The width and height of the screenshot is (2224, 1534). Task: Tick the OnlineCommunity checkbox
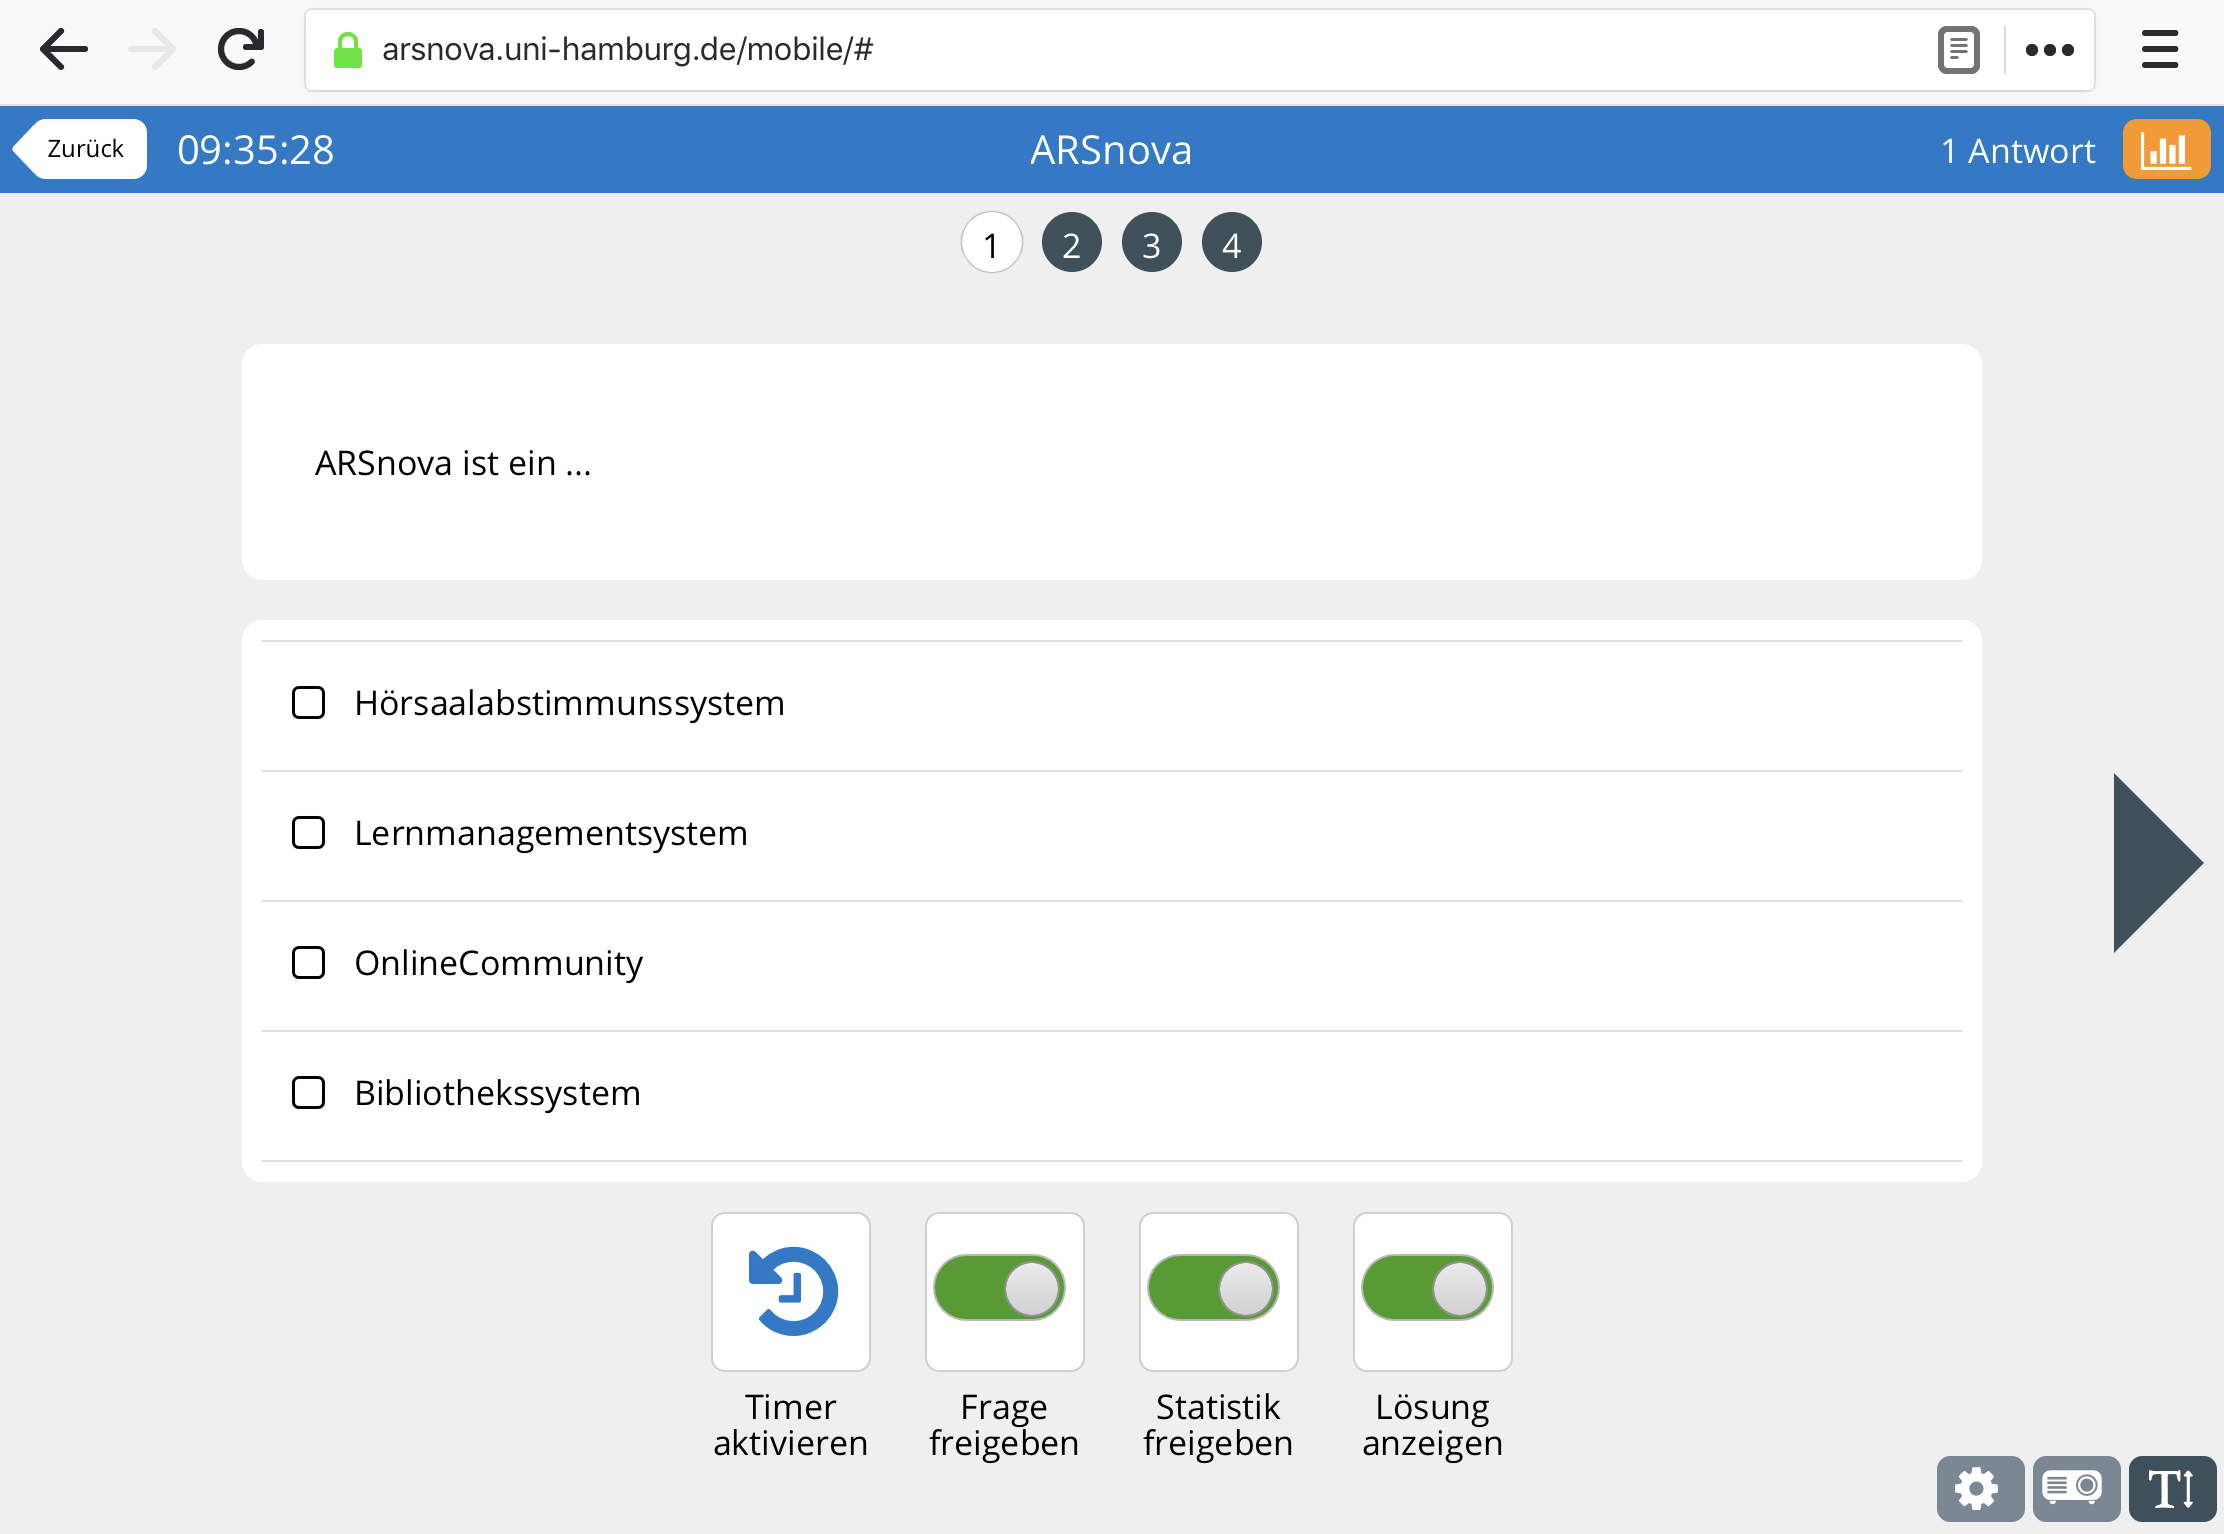308,963
